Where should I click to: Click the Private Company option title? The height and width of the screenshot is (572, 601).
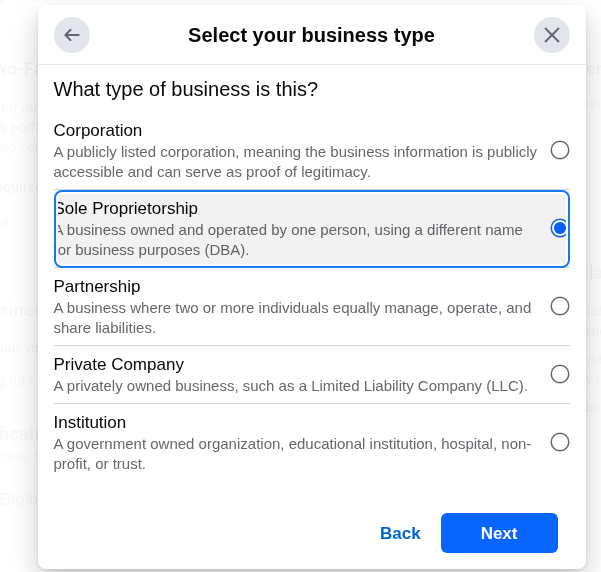tap(119, 364)
